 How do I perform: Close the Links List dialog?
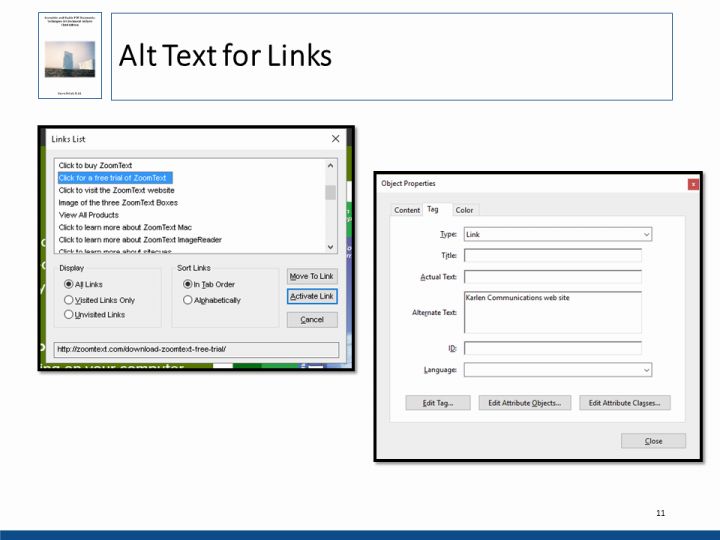point(336,139)
